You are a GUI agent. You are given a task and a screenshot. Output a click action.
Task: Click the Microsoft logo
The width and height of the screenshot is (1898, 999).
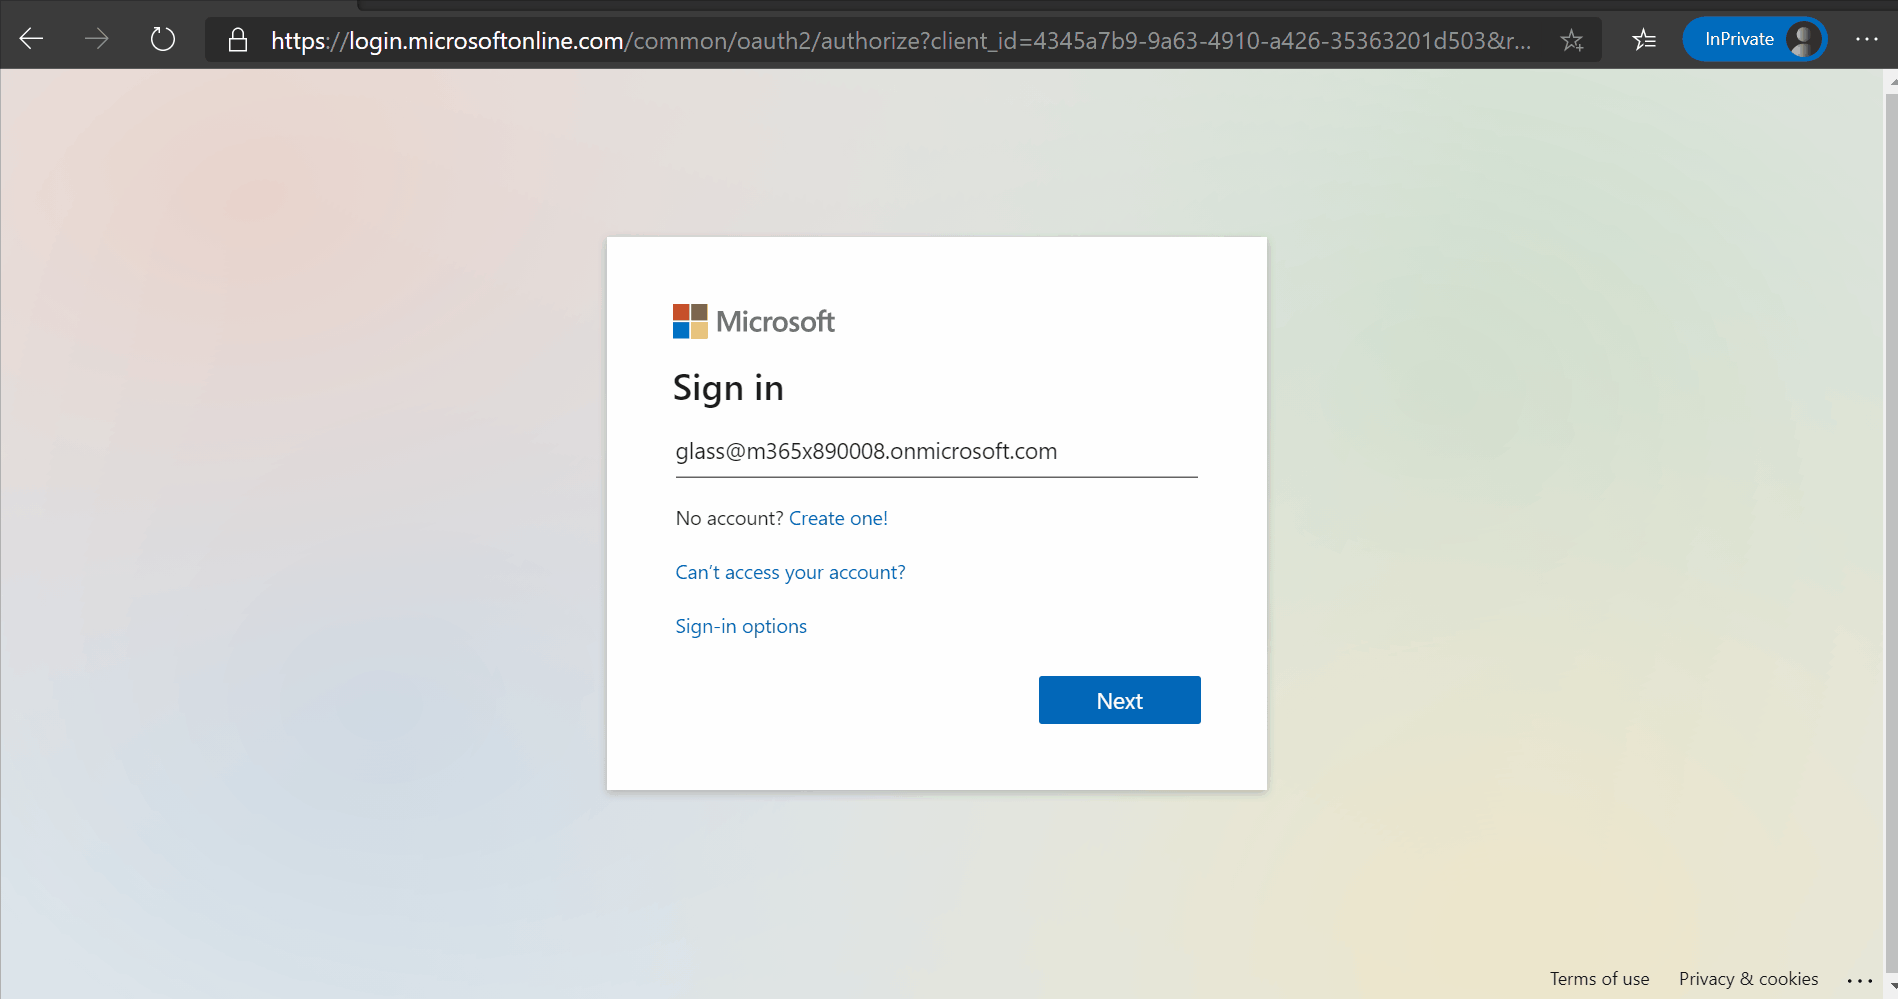(x=753, y=321)
